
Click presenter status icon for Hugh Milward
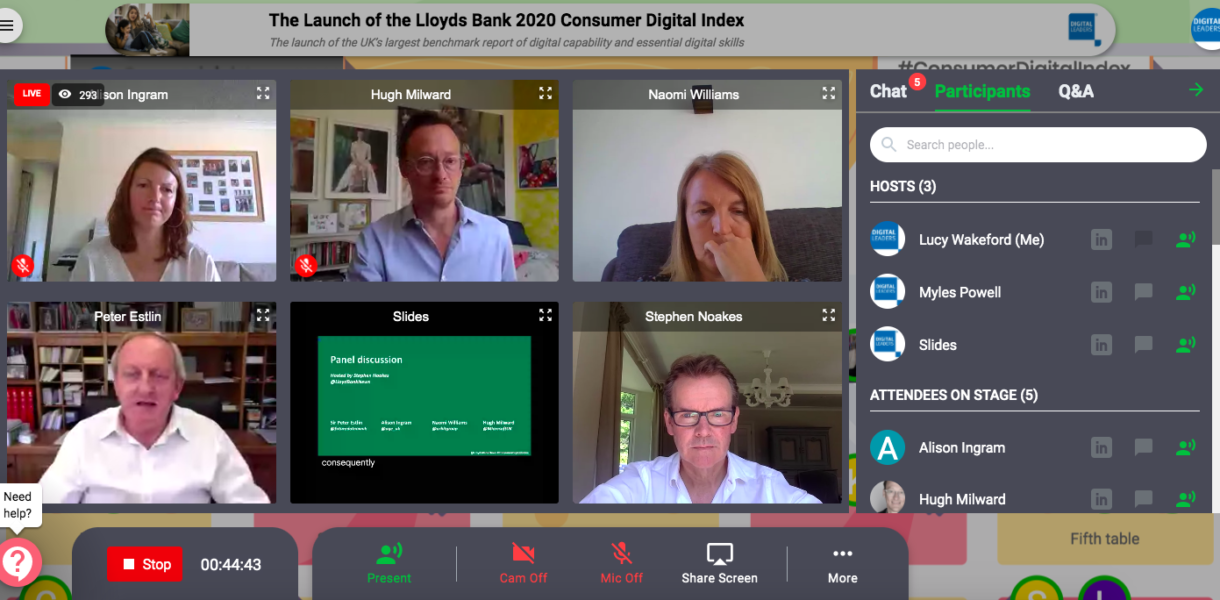1185,499
